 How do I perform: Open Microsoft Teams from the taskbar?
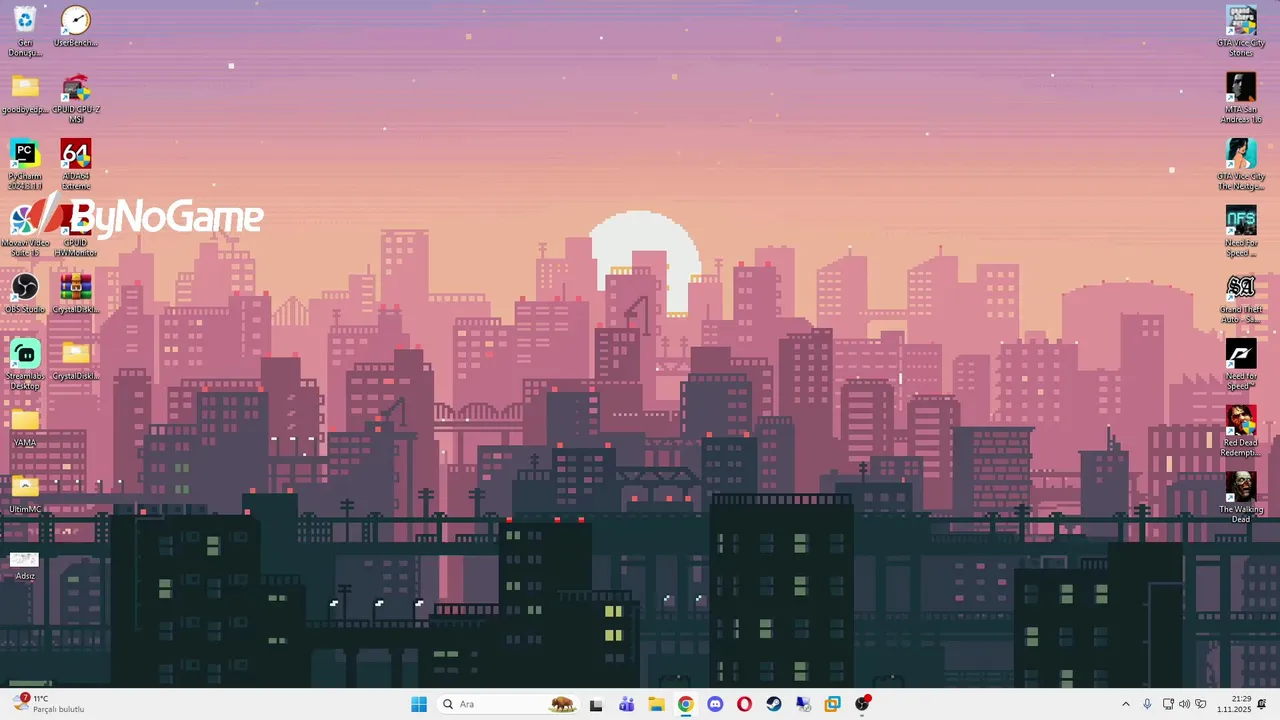coord(626,704)
